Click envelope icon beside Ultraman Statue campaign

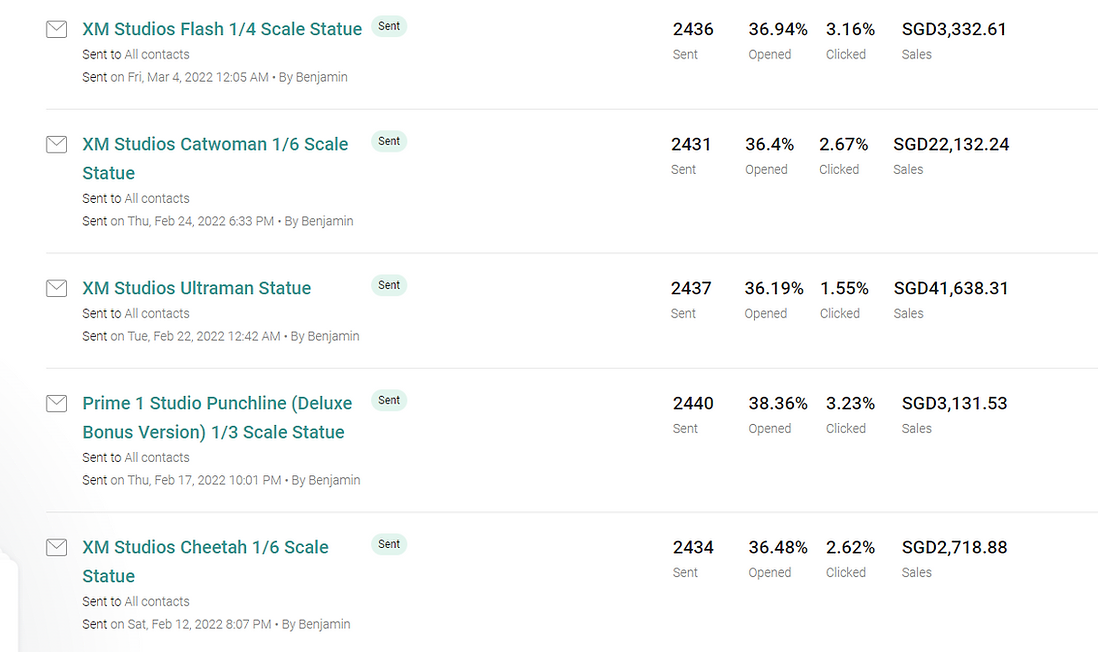pyautogui.click(x=57, y=289)
